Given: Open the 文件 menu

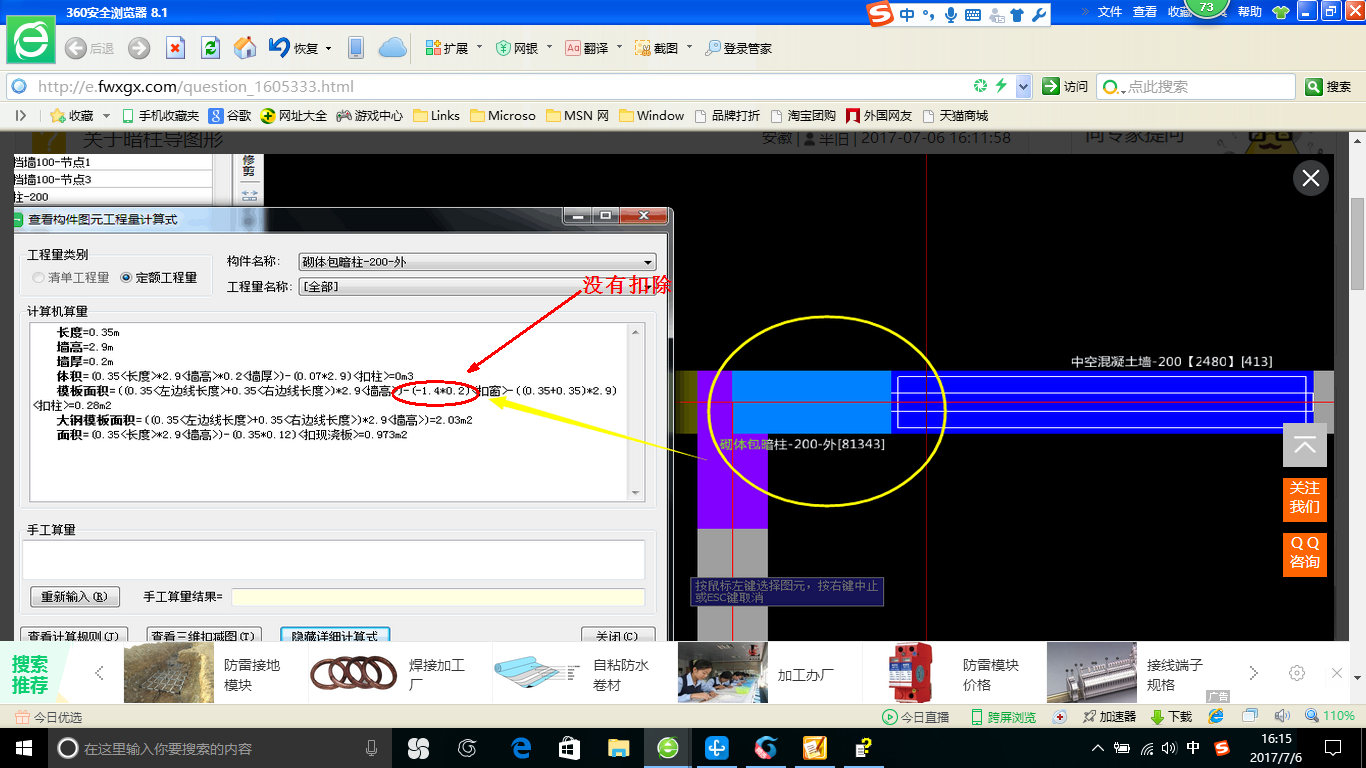Looking at the screenshot, I should (1110, 12).
